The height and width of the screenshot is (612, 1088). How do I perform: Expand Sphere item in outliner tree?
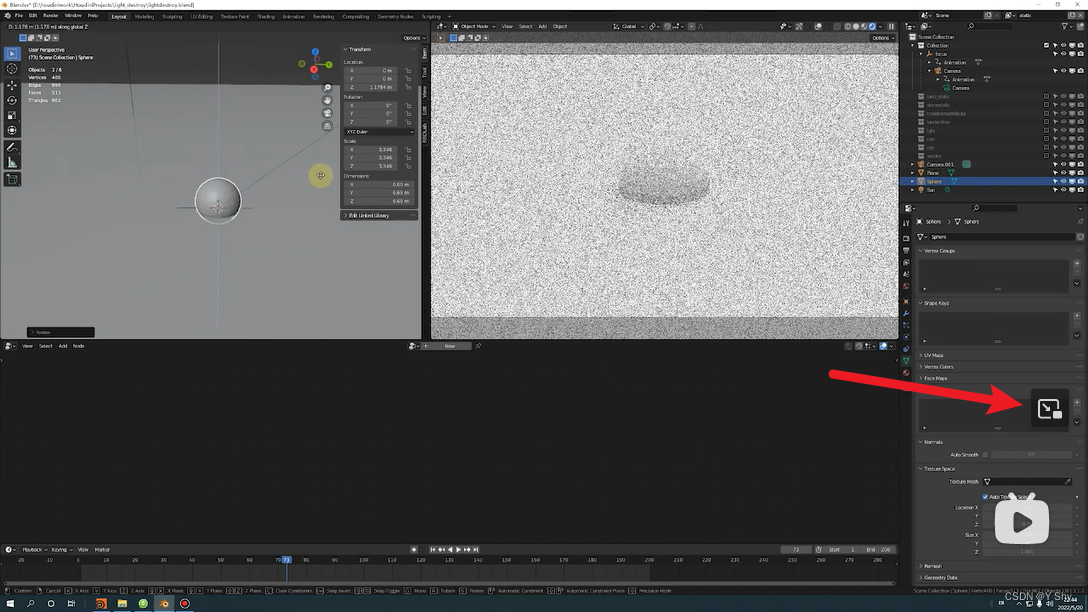click(912, 181)
